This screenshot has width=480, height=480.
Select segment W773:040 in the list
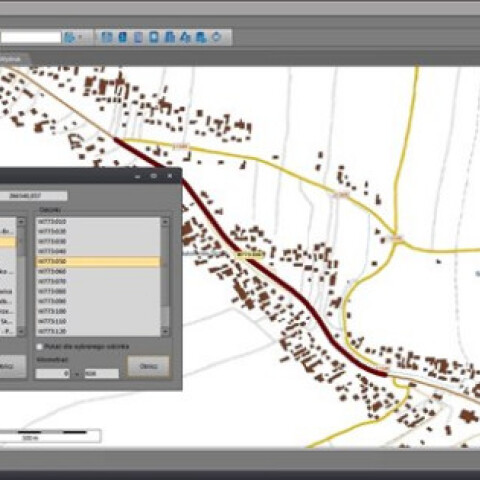98,251
